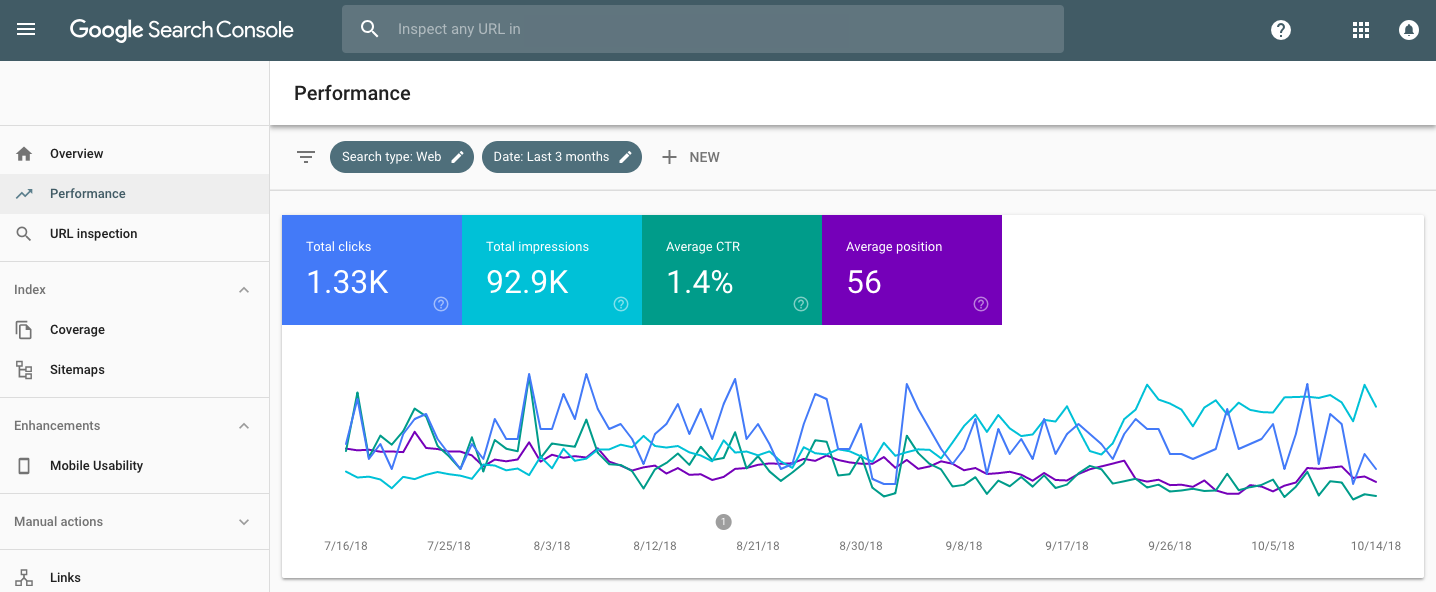Open the notifications bell
The image size is (1436, 592).
(1408, 30)
